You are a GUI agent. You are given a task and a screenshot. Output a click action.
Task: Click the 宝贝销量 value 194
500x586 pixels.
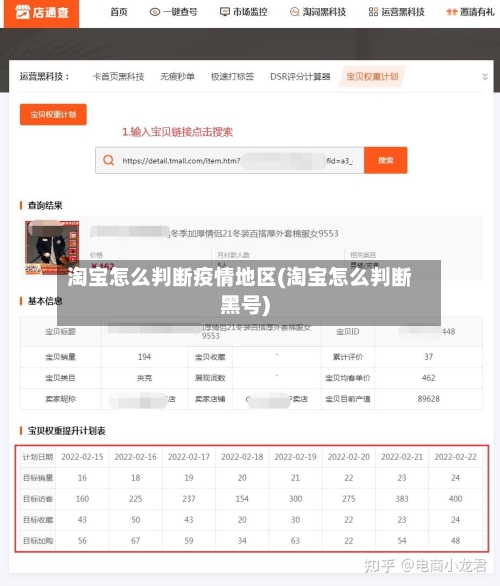pyautogui.click(x=144, y=357)
